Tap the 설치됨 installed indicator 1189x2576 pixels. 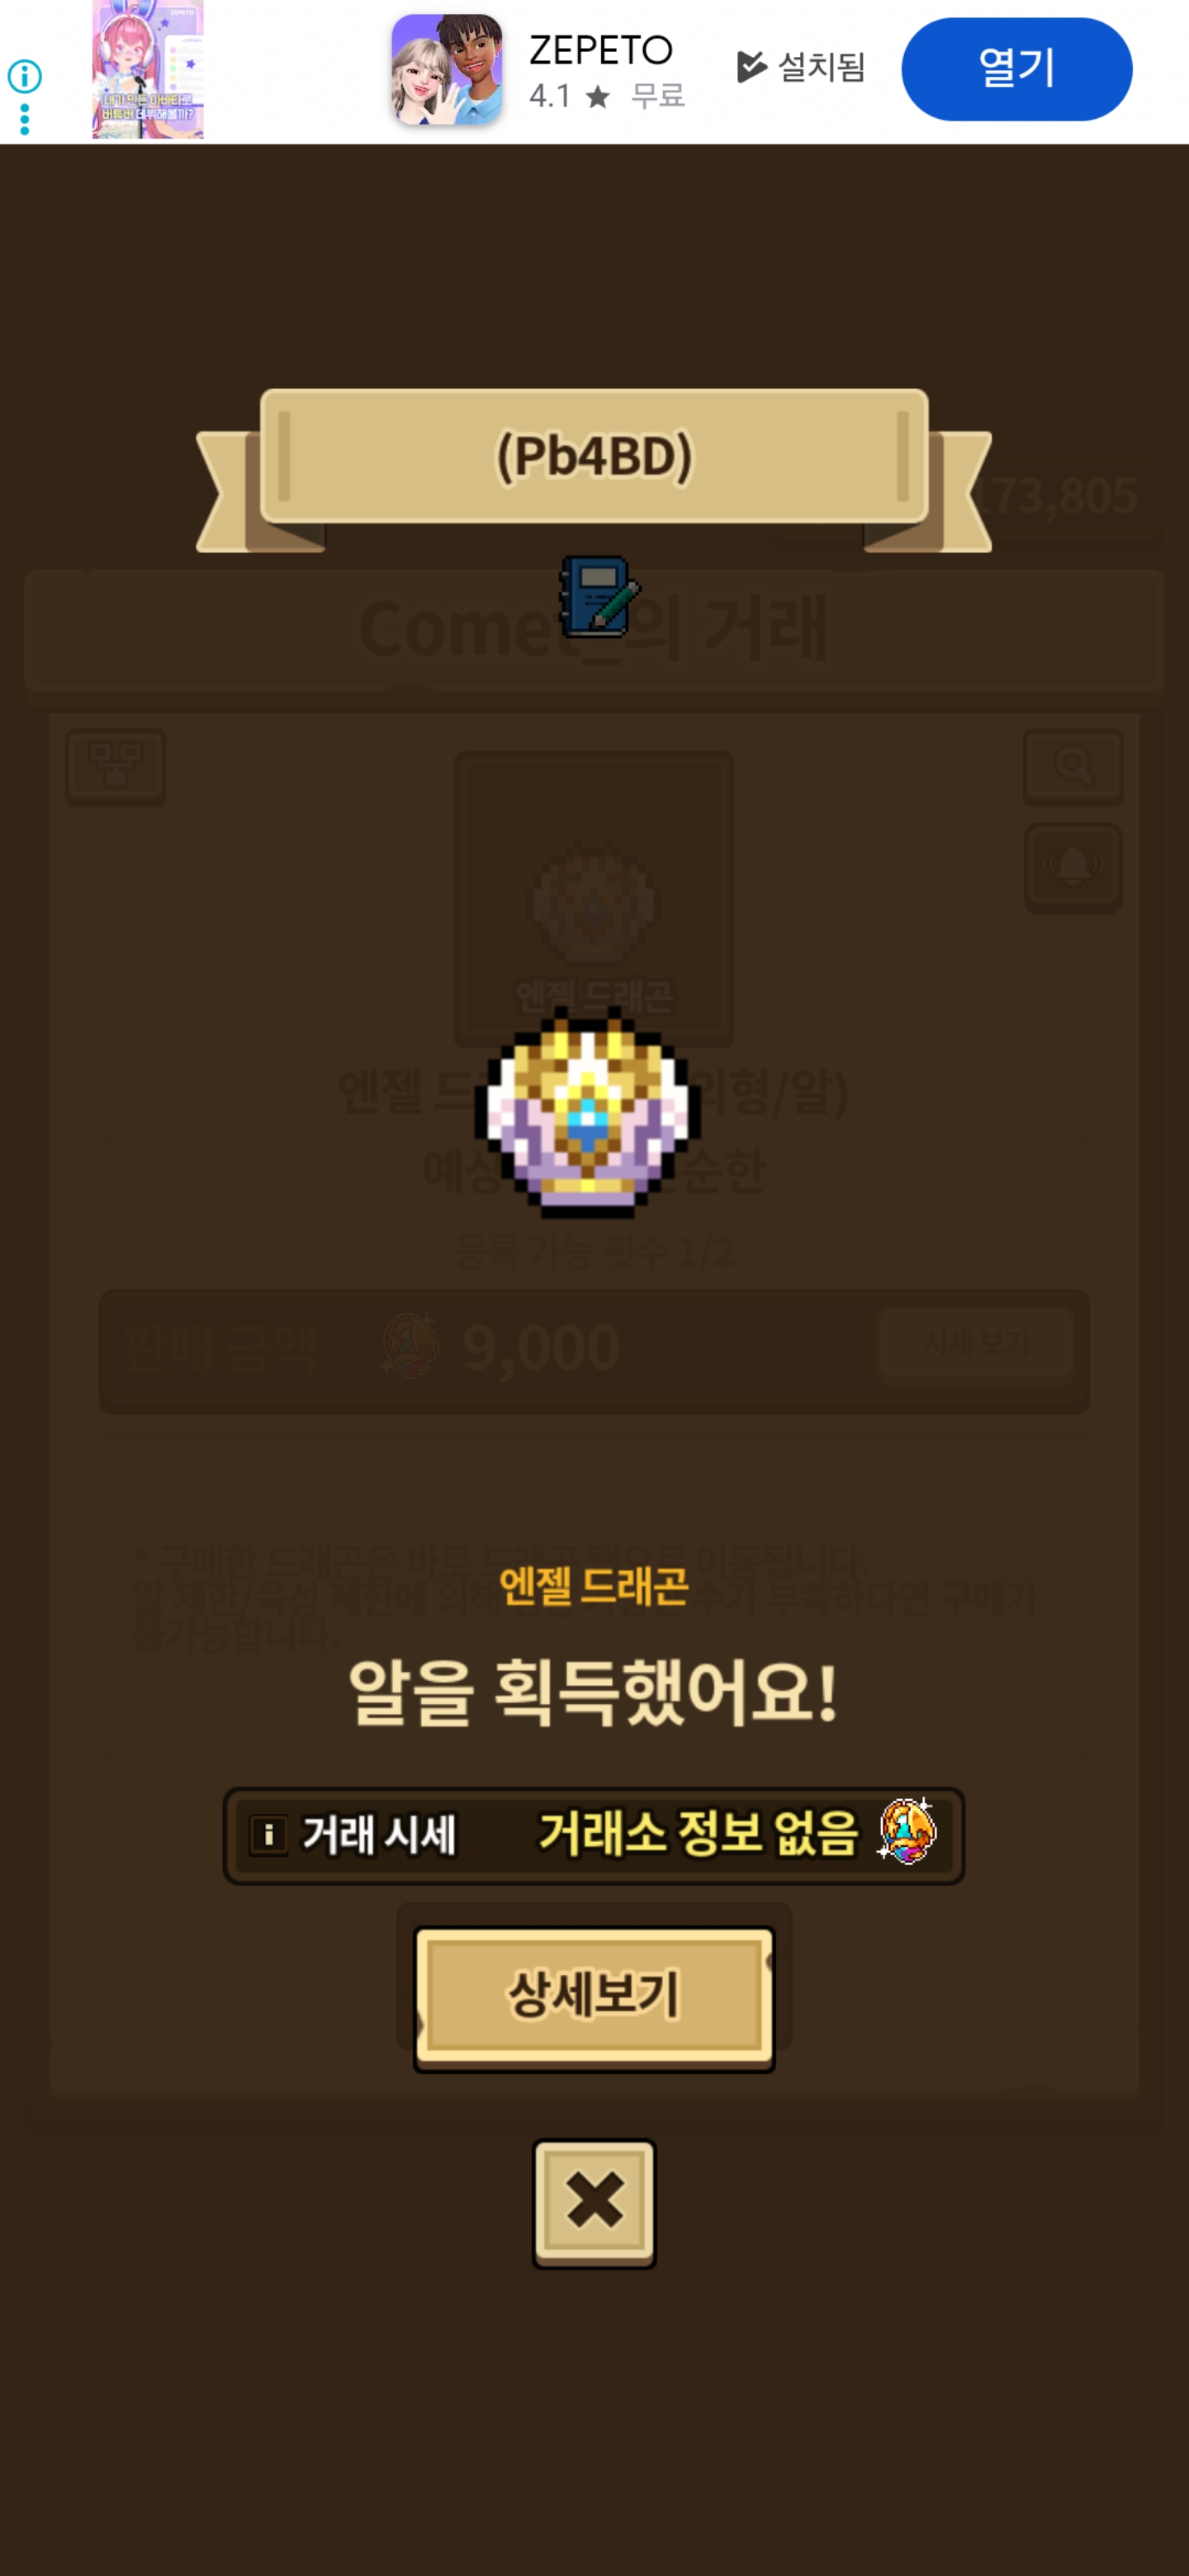click(801, 67)
